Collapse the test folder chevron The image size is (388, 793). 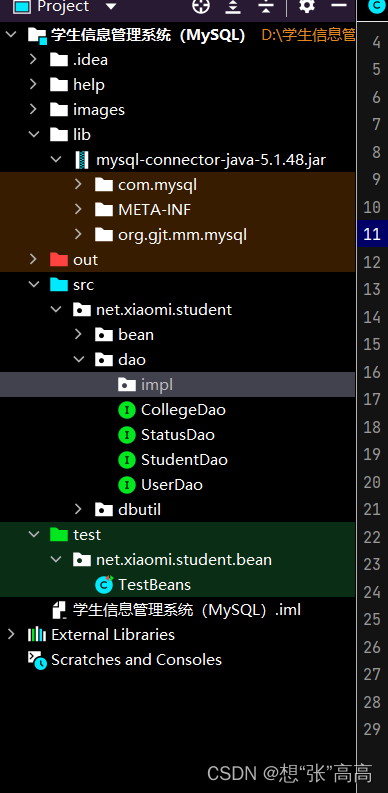tap(34, 535)
